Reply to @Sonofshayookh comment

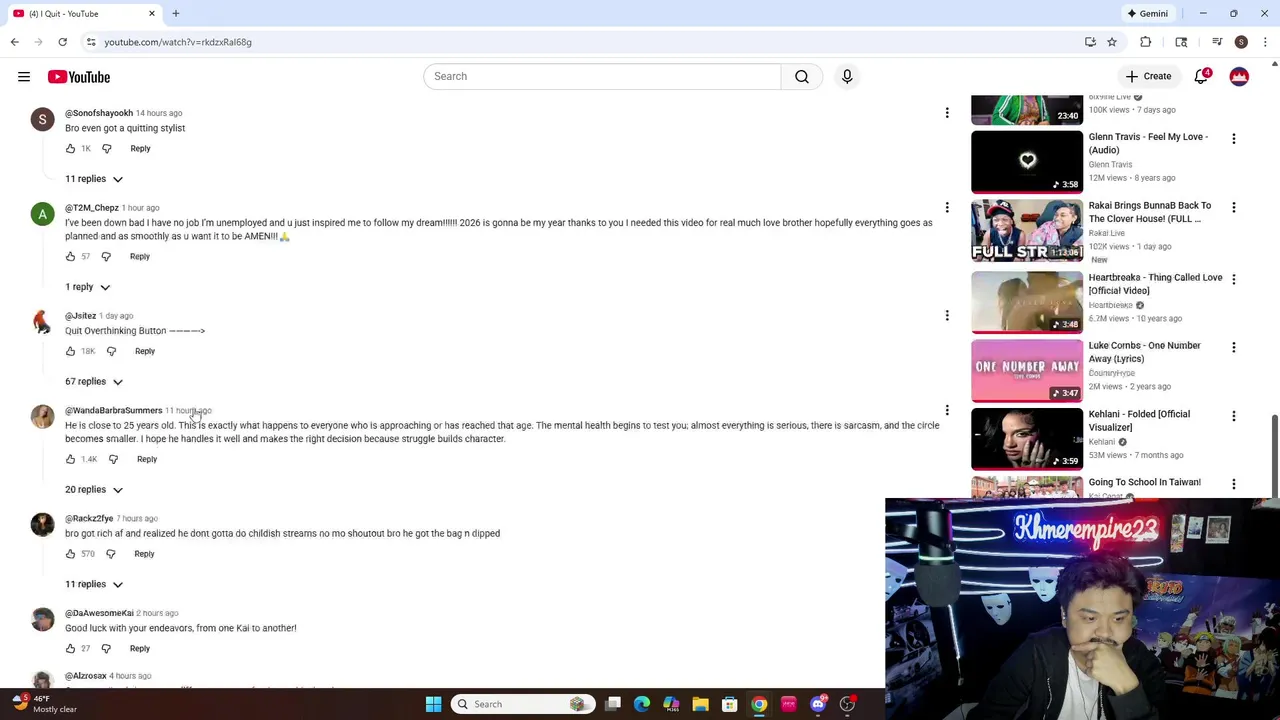pos(140,148)
